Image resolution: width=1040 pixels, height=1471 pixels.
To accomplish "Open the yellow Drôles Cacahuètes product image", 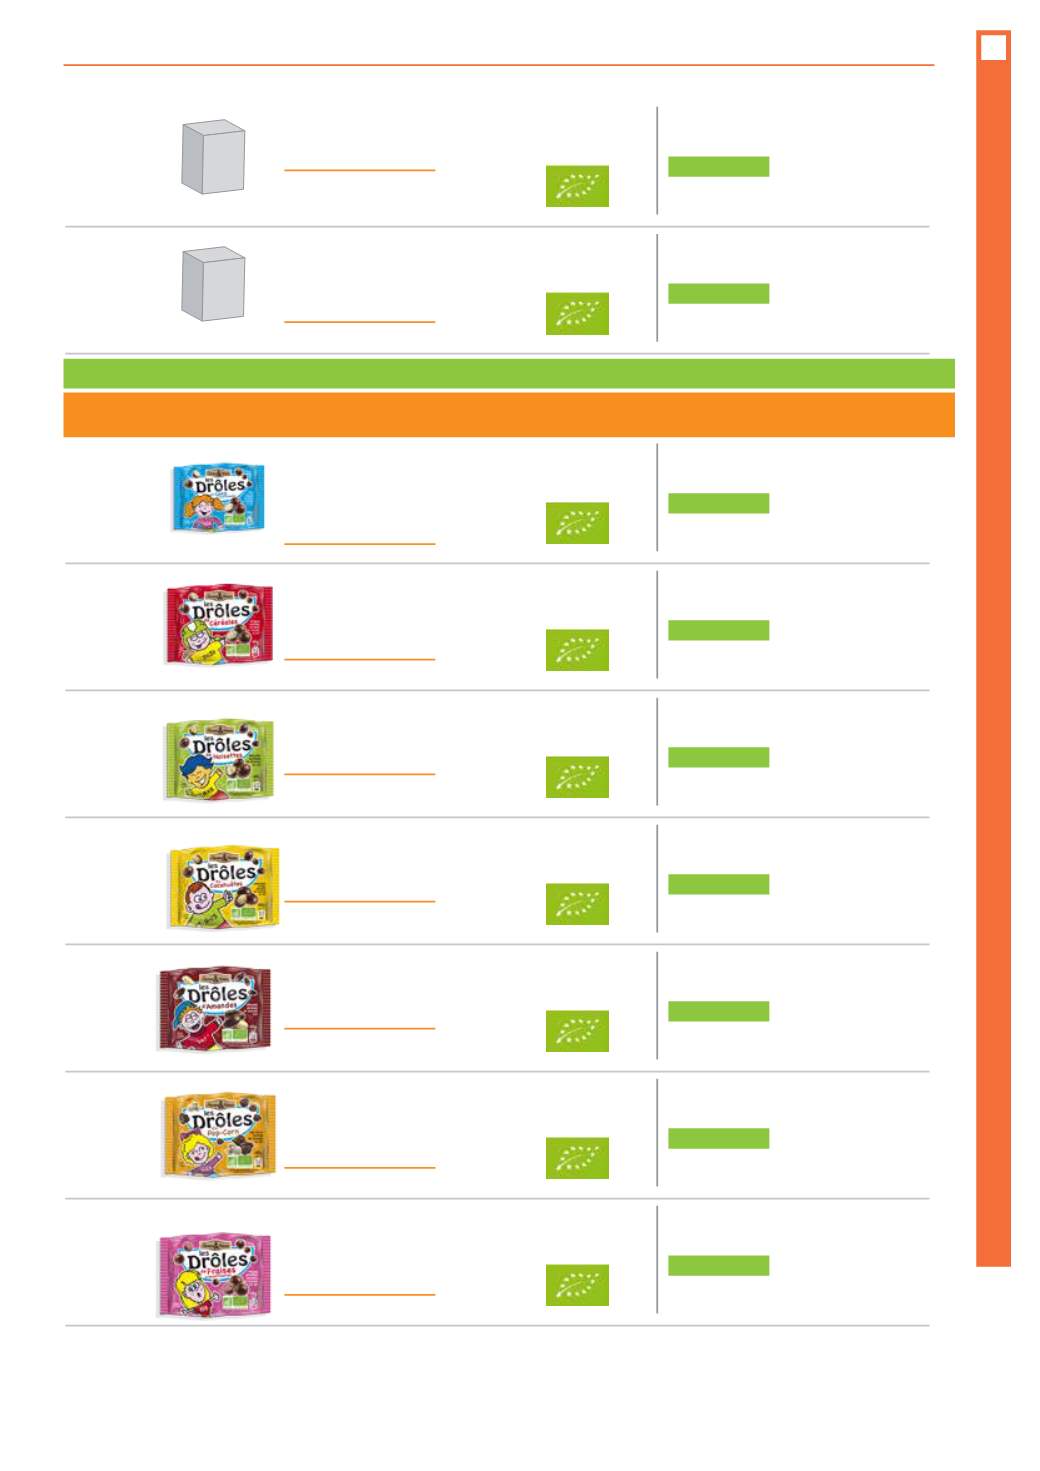I will tap(223, 887).
